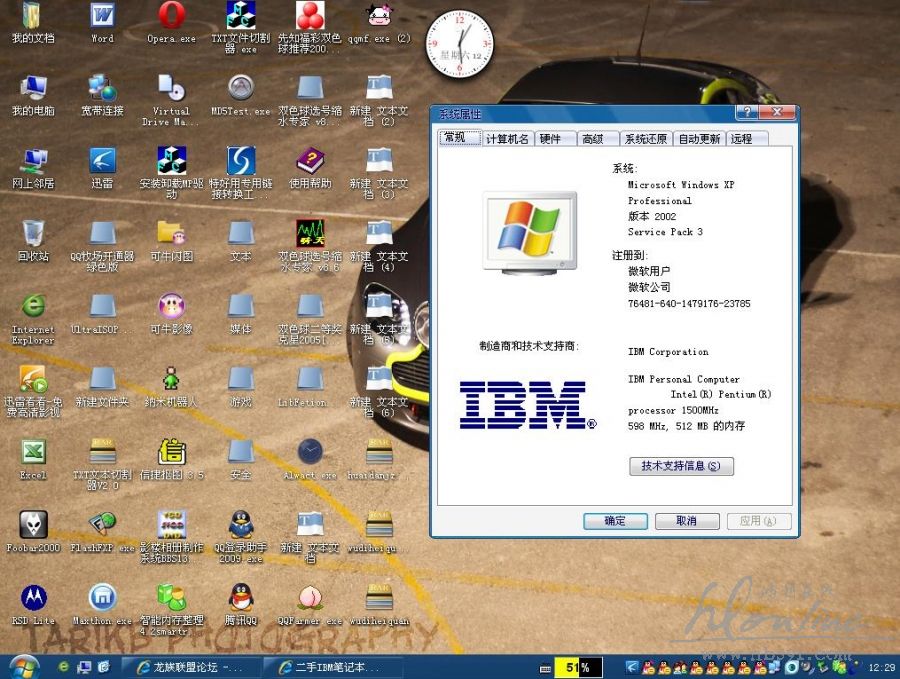The height and width of the screenshot is (679, 900).
Task: Click the 技术支持信息 button
Action: [x=681, y=466]
